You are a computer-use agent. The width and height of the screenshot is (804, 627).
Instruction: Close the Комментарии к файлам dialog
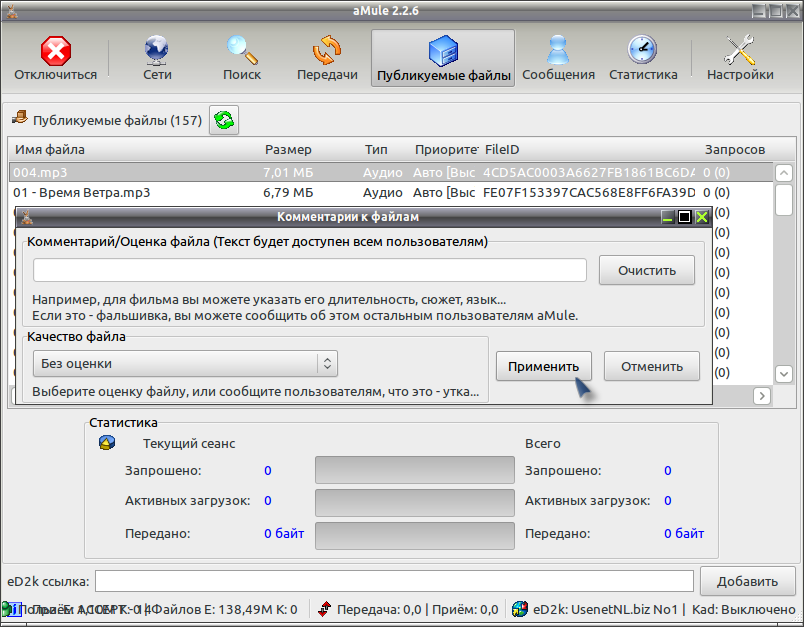pos(702,217)
